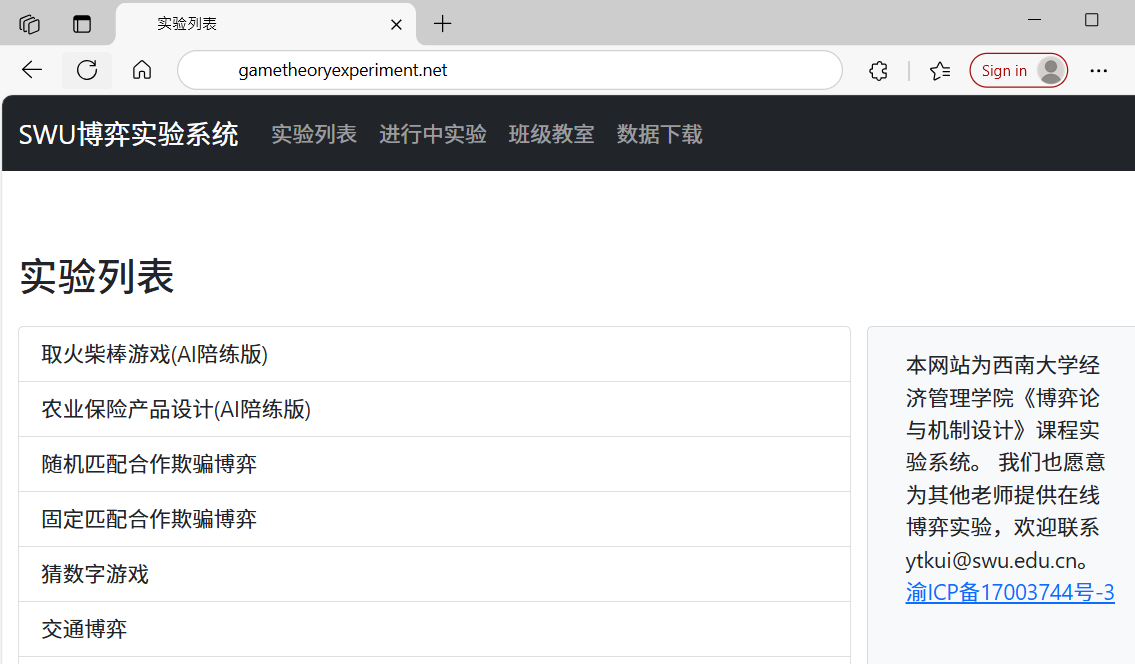
Task: Click the browser back arrow
Action: coord(32,70)
